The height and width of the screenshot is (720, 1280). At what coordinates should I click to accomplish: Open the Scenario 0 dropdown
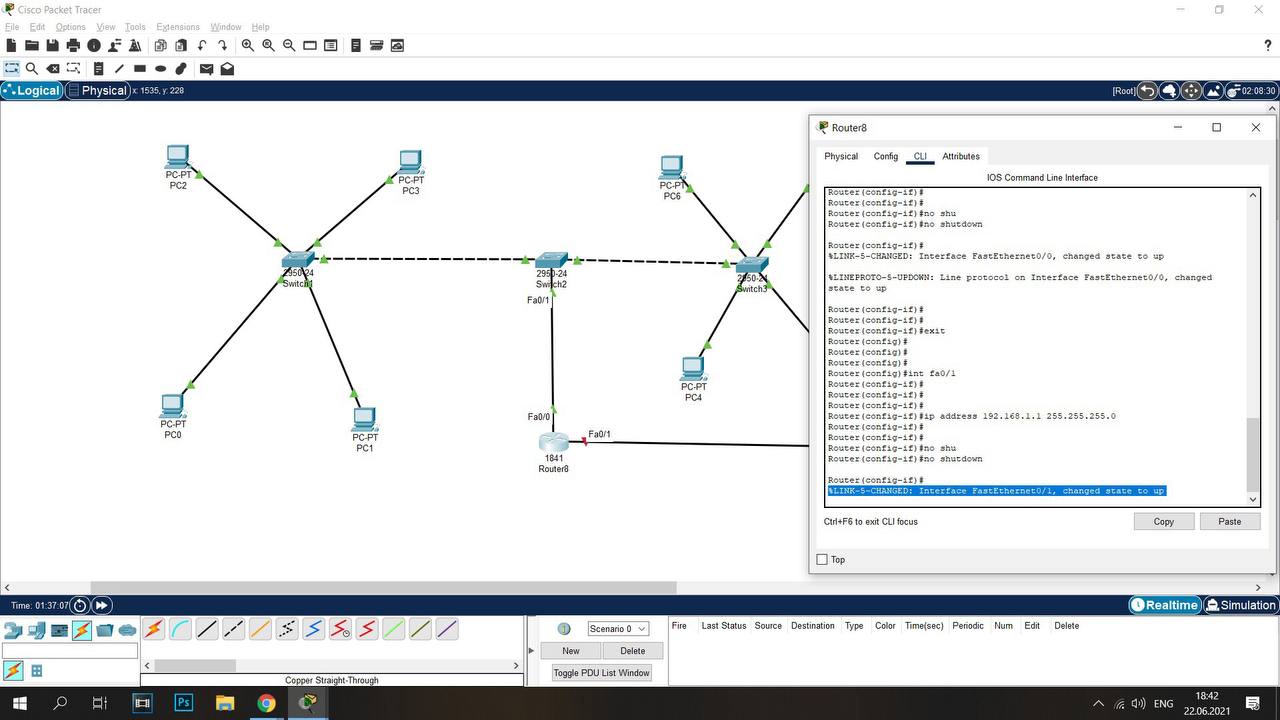pos(618,629)
